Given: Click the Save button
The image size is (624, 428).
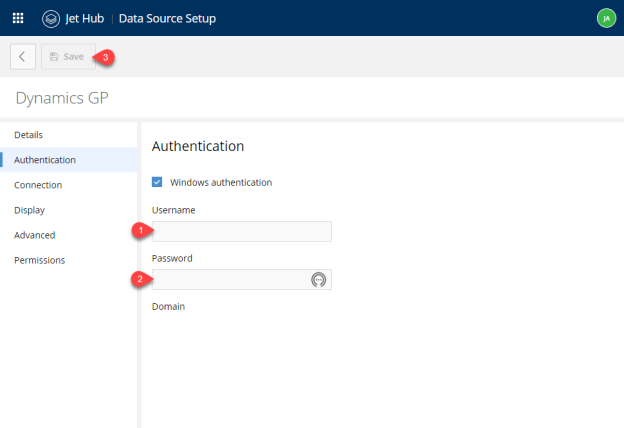Looking at the screenshot, I should tap(68, 57).
